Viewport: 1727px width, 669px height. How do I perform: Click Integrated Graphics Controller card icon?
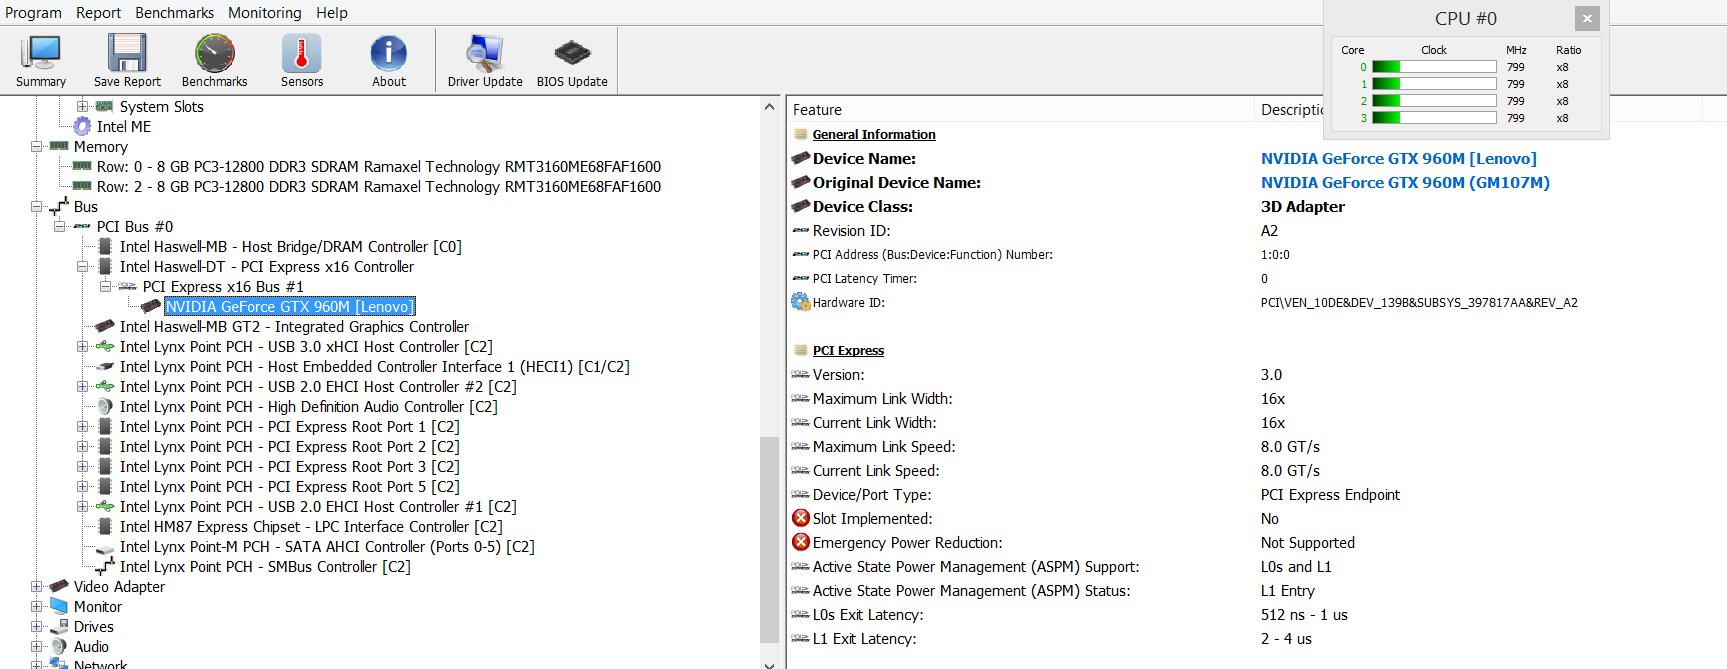[x=105, y=326]
